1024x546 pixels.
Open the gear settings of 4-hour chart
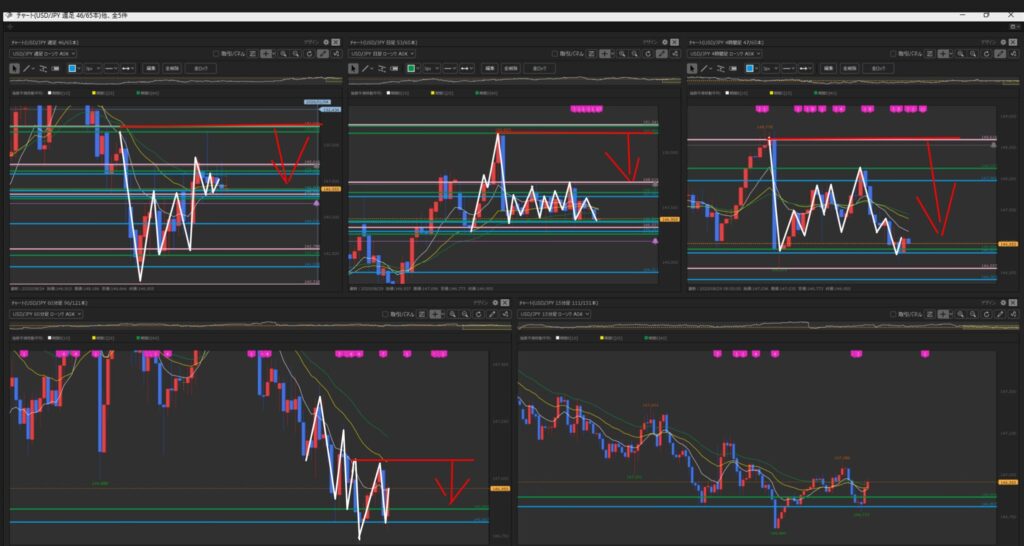coord(1003,42)
